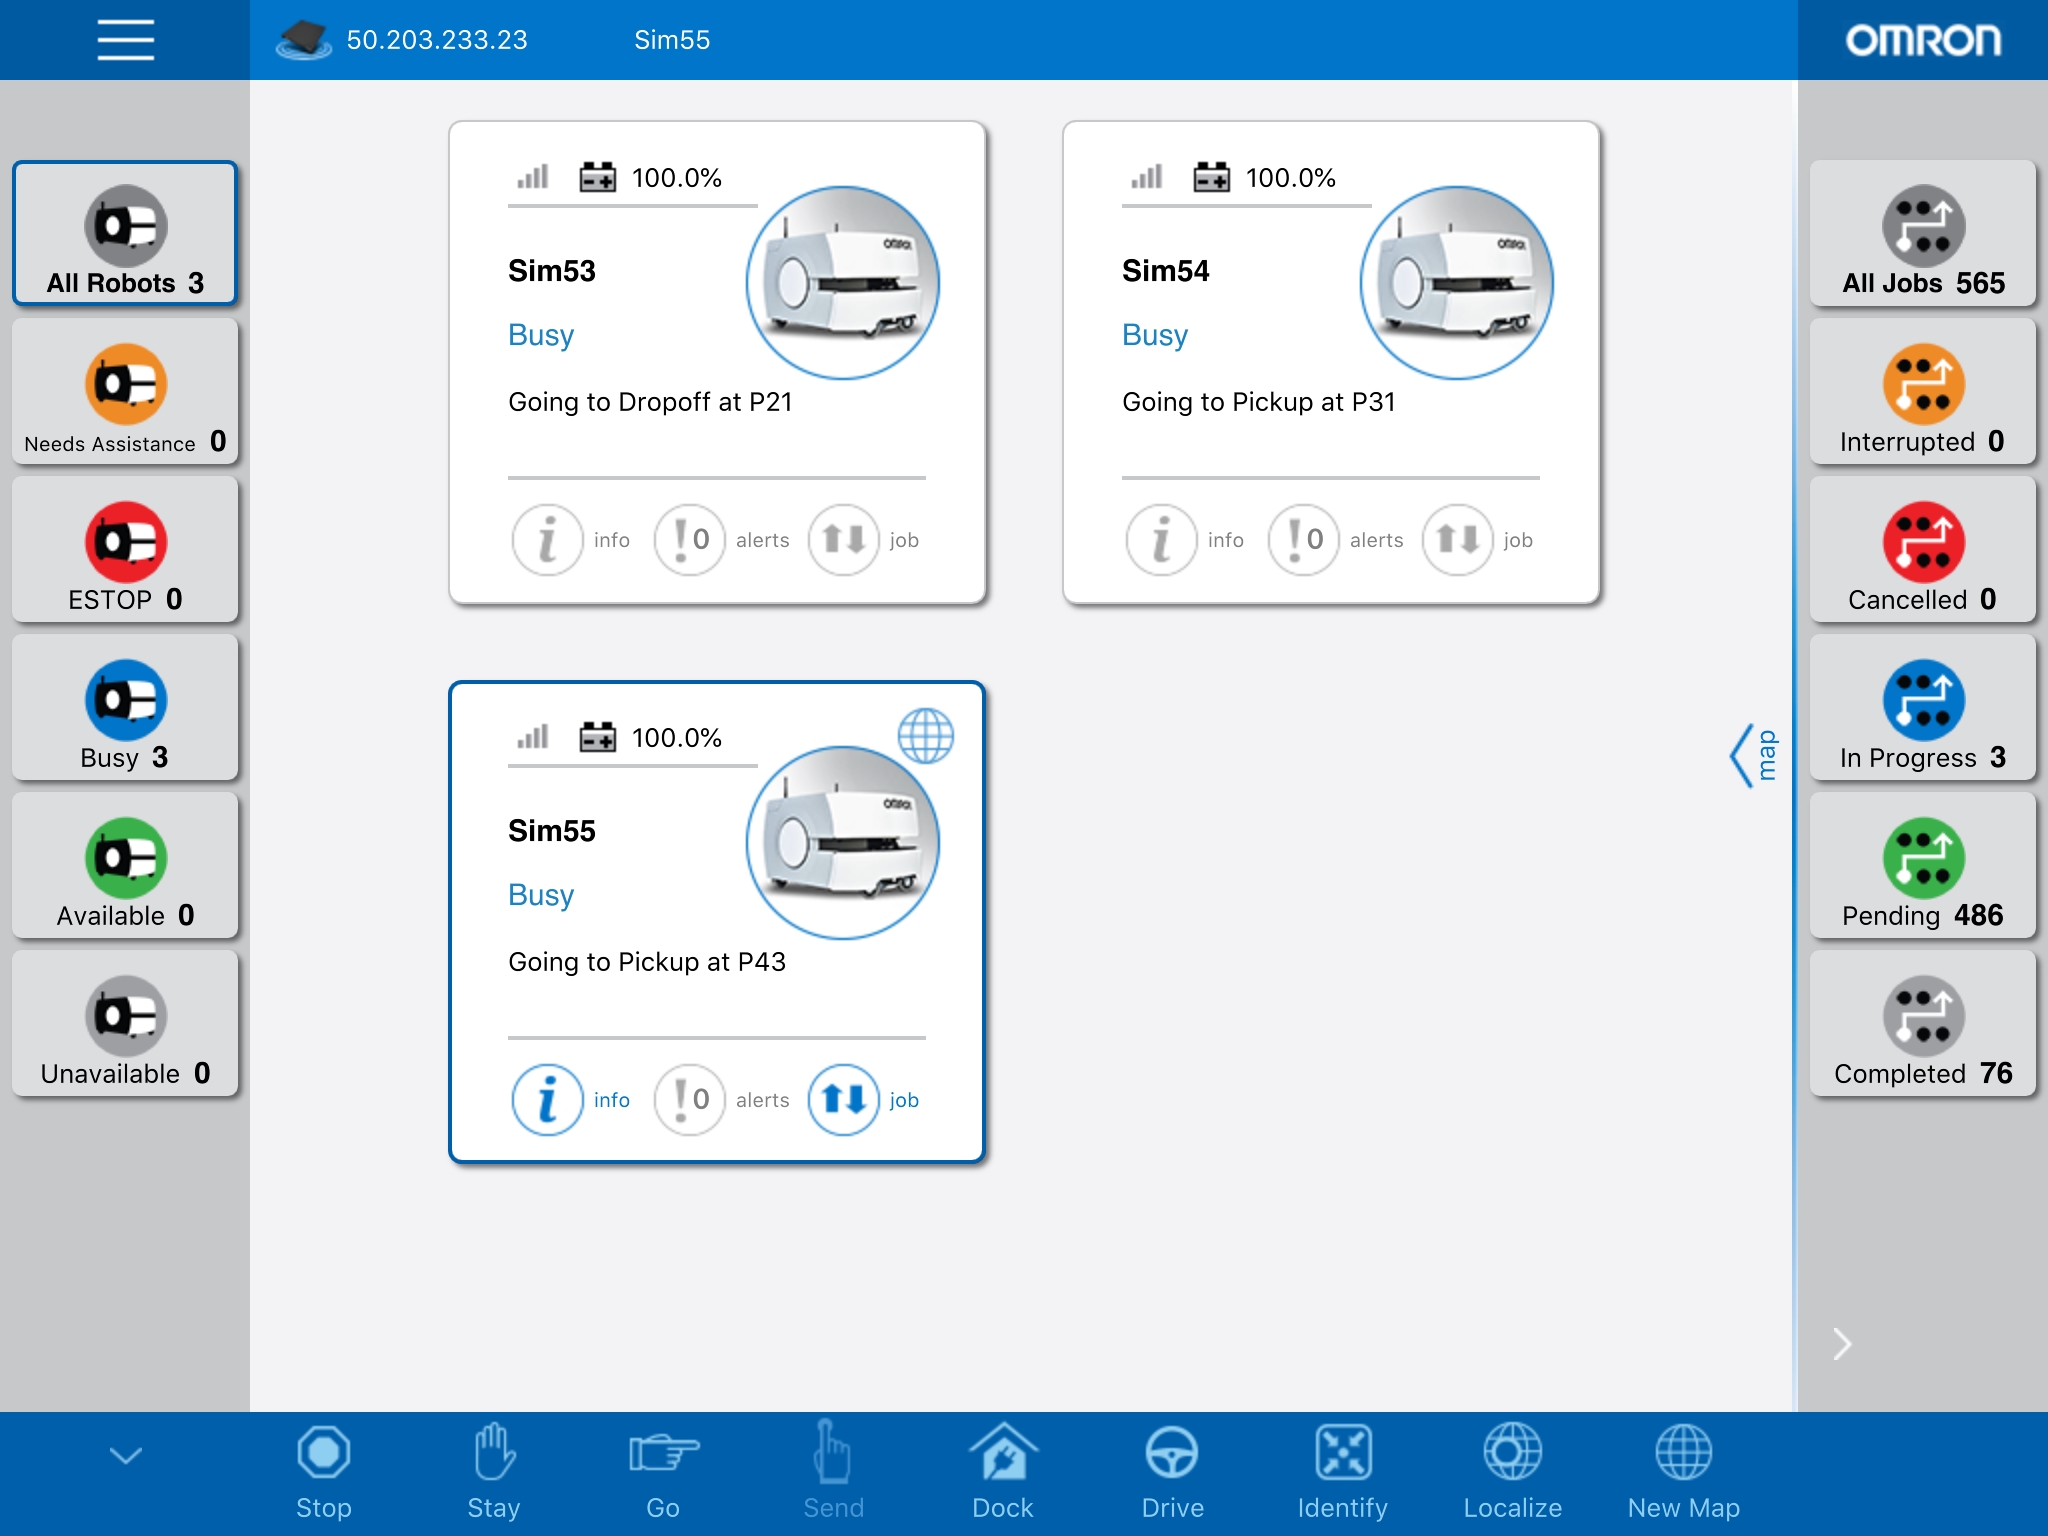Click the Localize command
This screenshot has height=1536, width=2048.
[x=1512, y=1473]
